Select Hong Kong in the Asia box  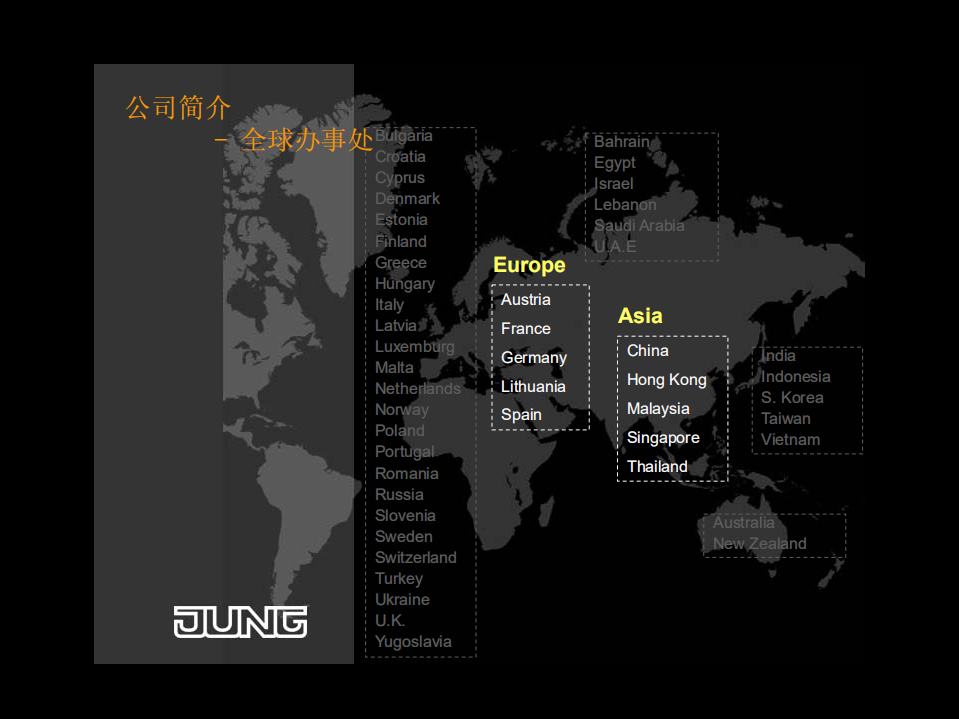[x=666, y=380]
